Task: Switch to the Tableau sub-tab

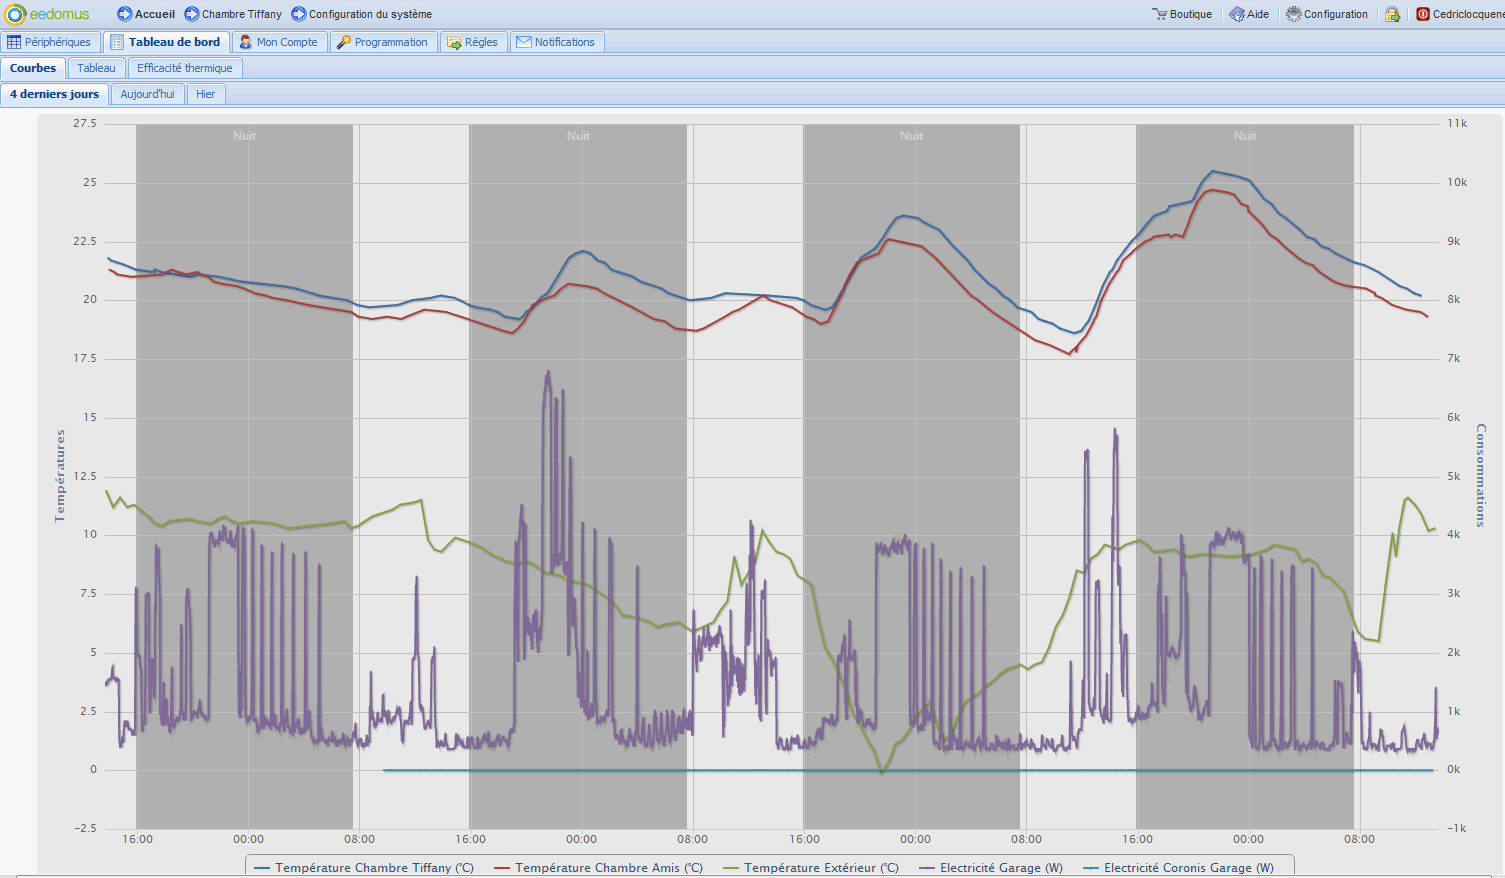Action: click(96, 68)
